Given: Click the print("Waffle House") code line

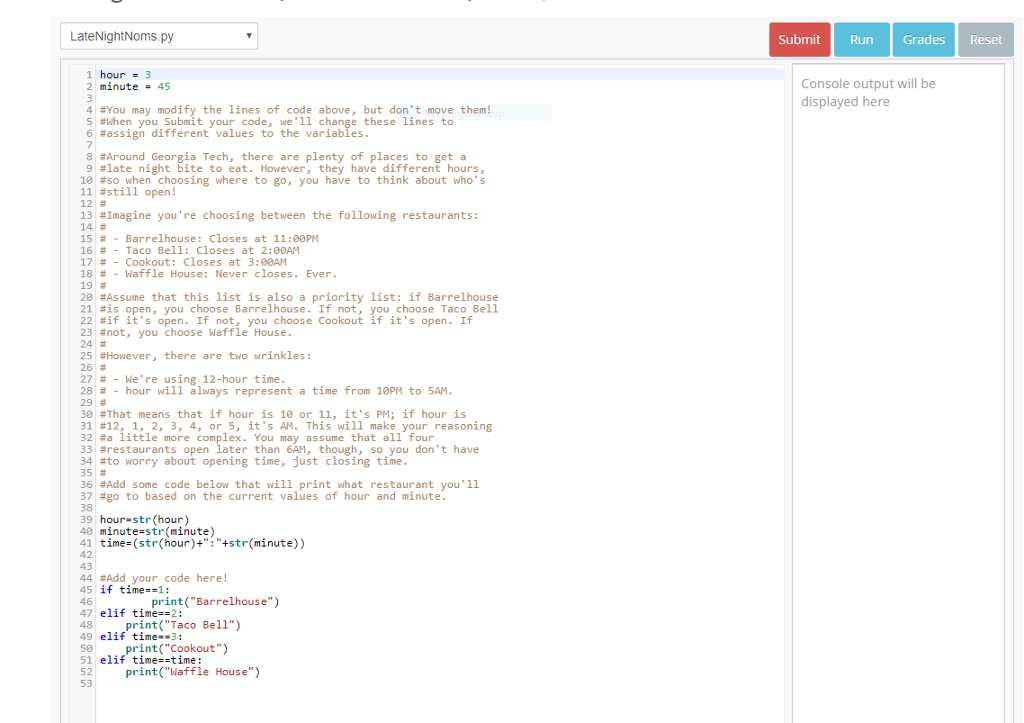Looking at the screenshot, I should tap(192, 672).
